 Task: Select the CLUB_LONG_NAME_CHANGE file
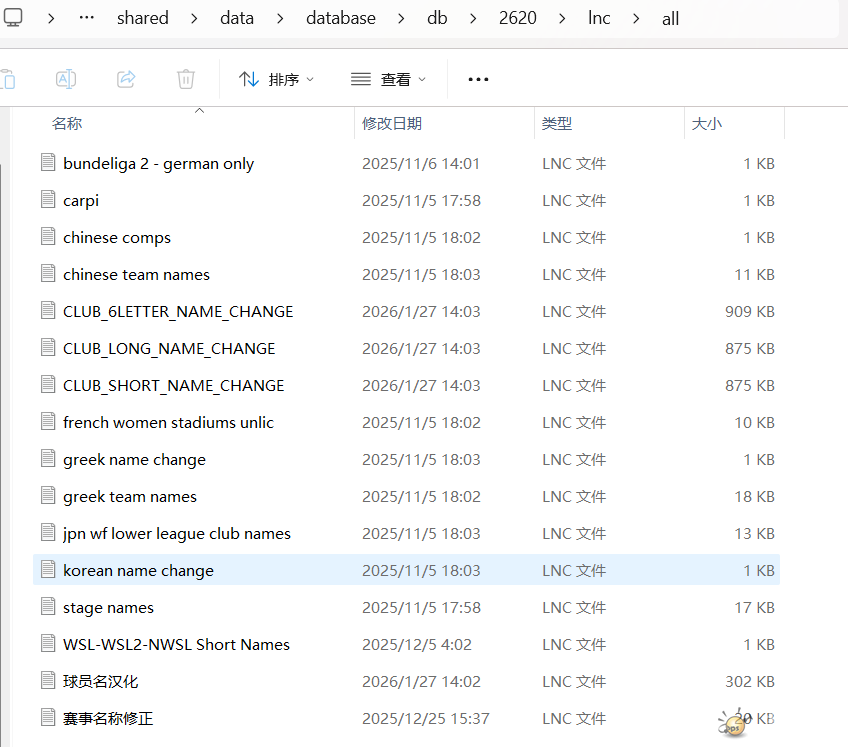click(x=168, y=348)
